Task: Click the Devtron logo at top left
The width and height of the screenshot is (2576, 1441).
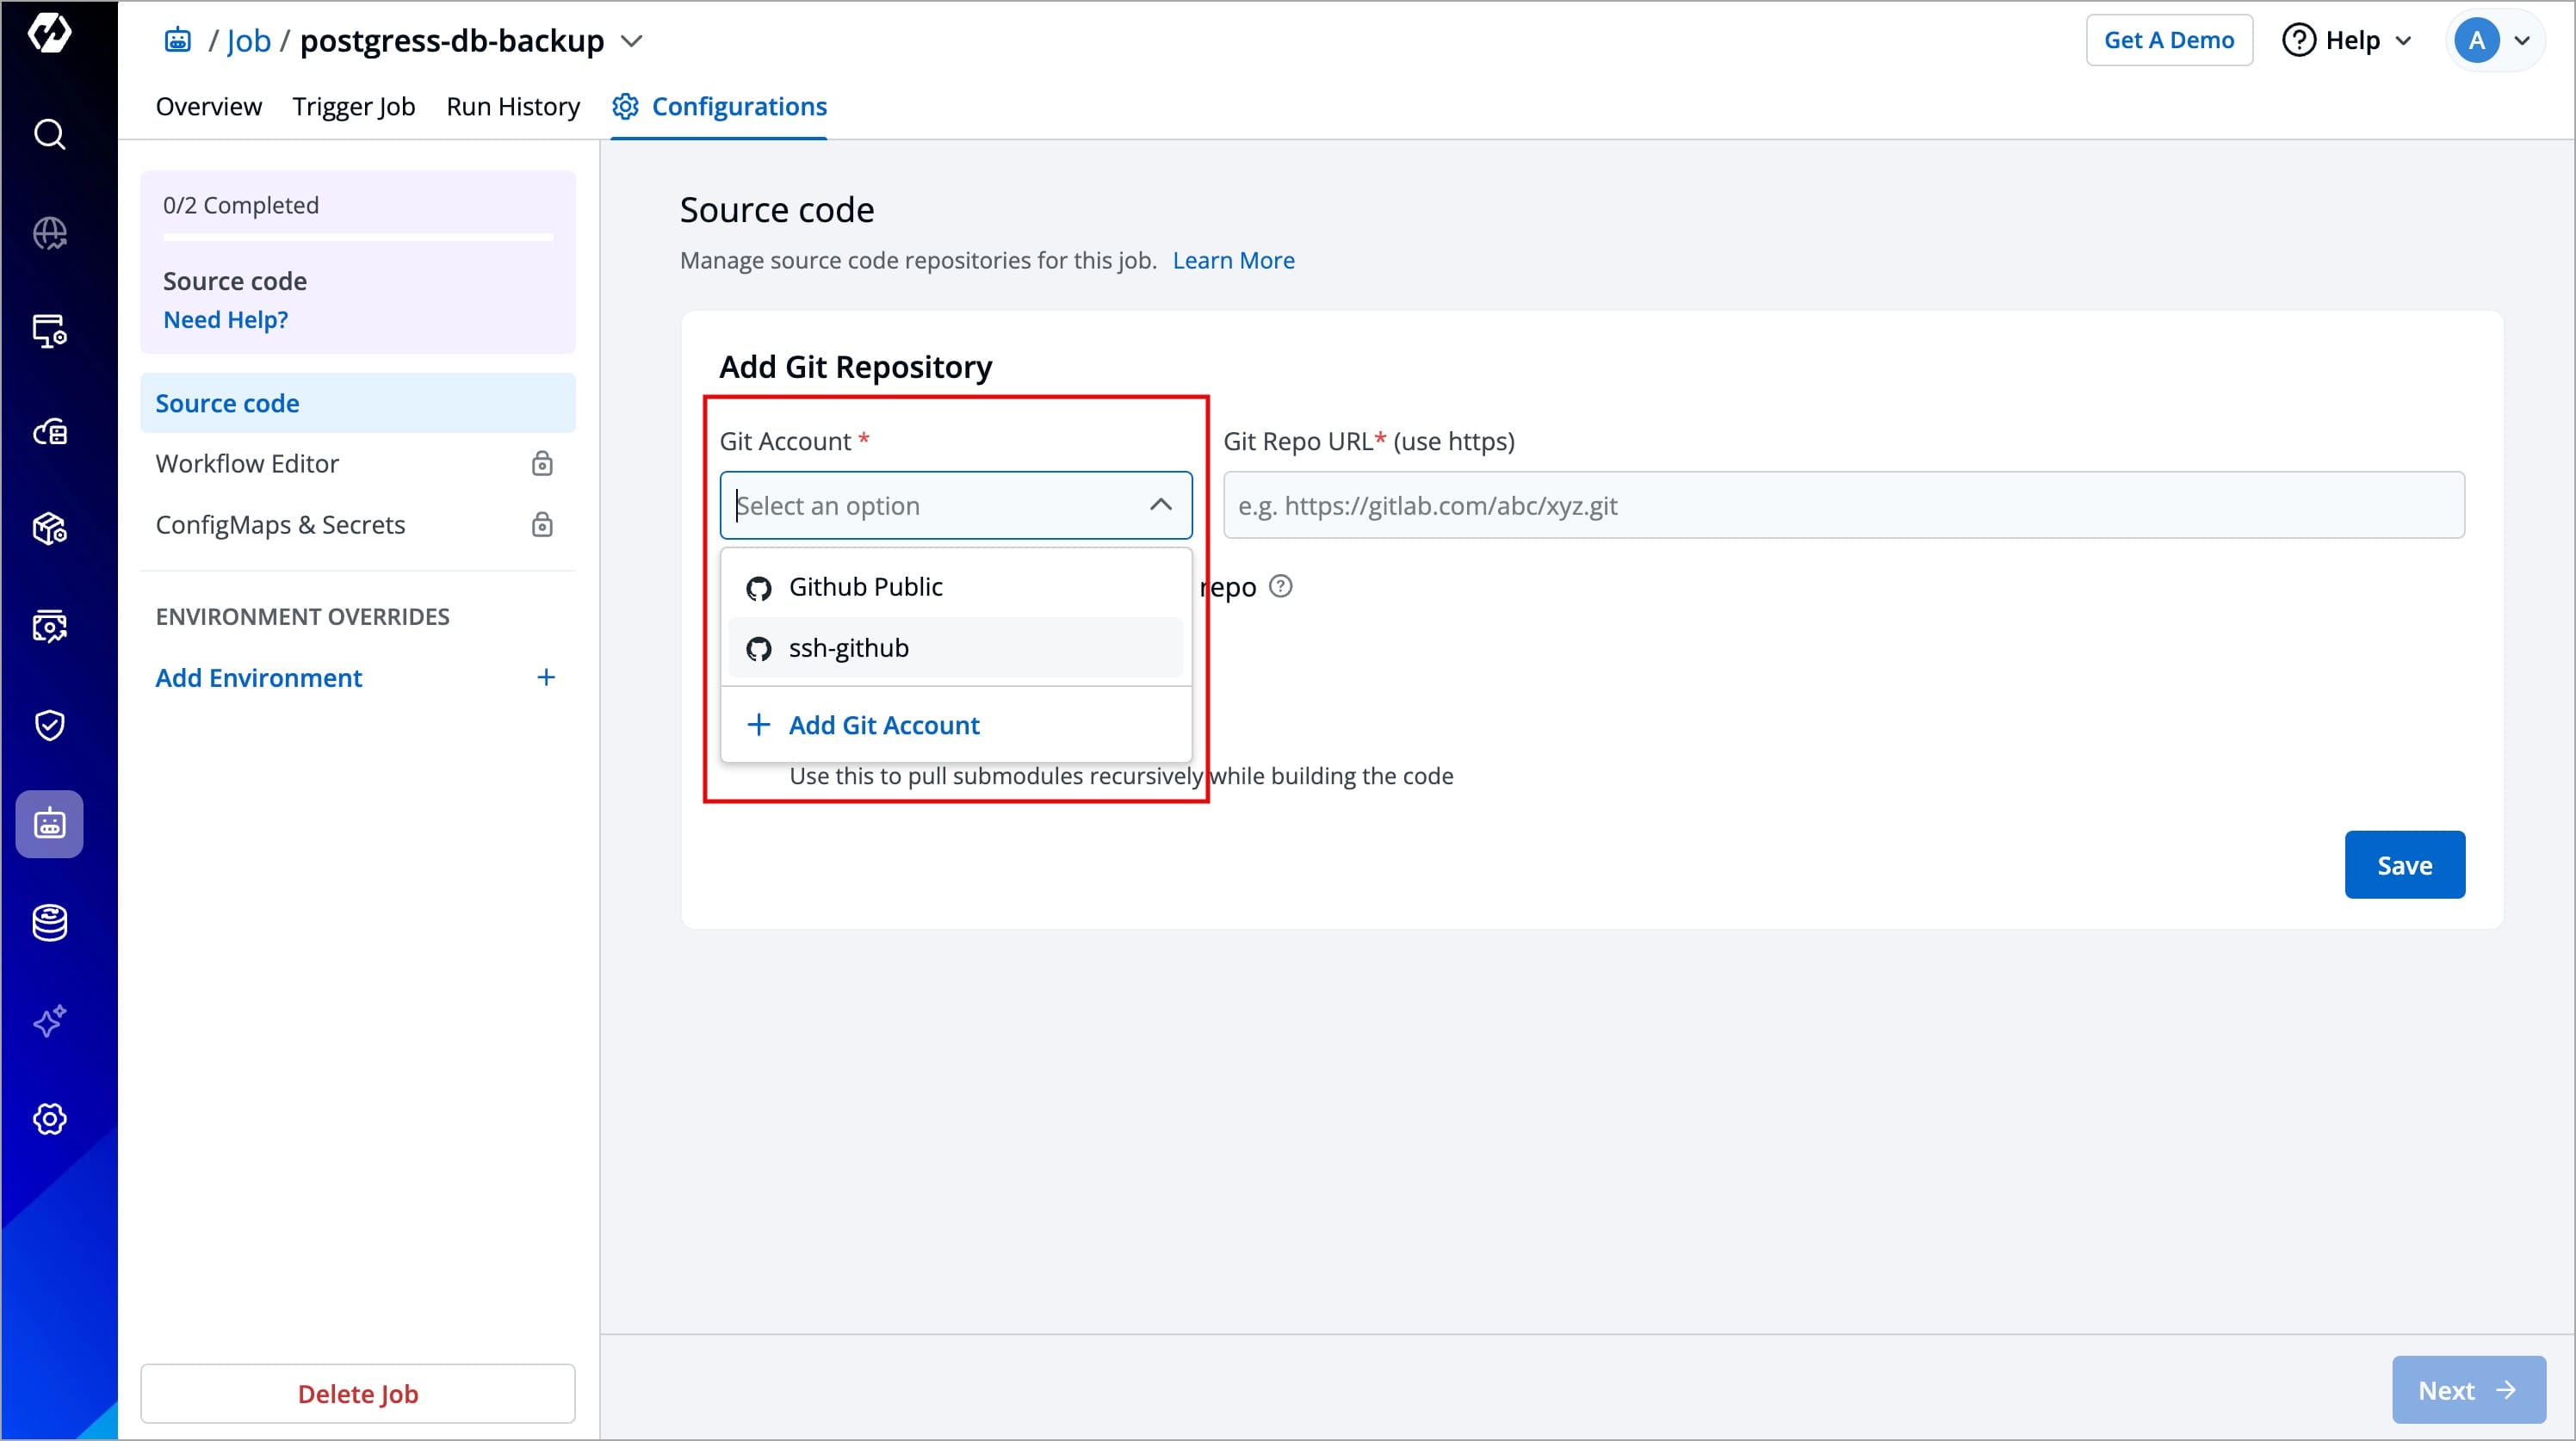Action: pos(49,33)
